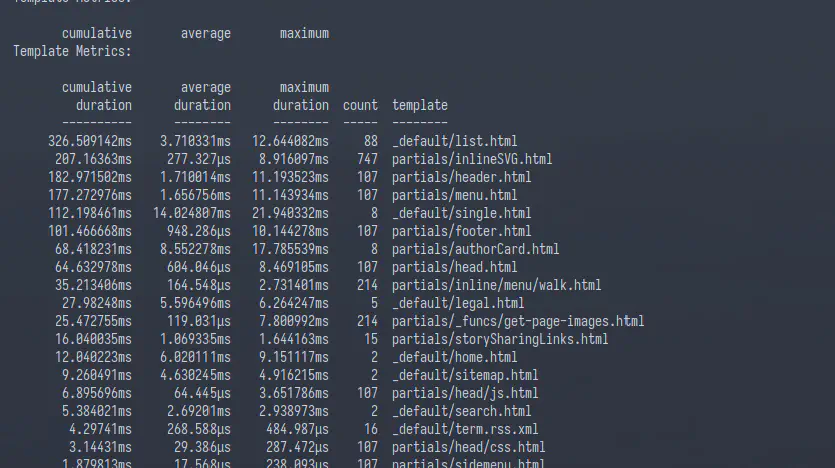
Task: Click count value 88
Action: coord(371,142)
